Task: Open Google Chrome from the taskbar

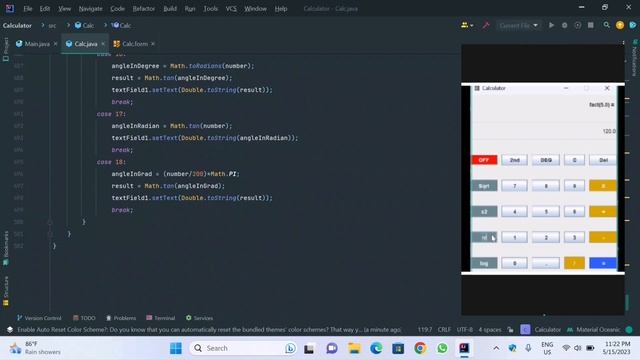Action: (x=420, y=348)
